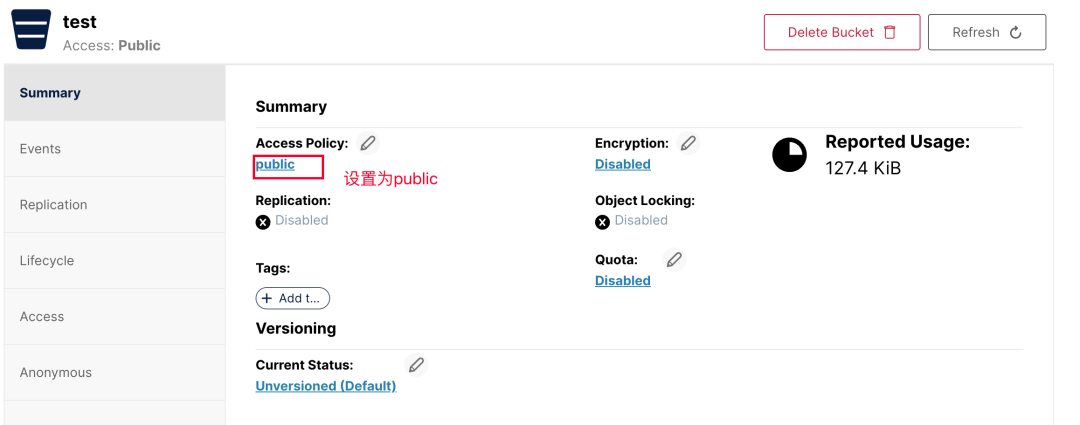Click the Encryption Disabled link
The width and height of the screenshot is (1080, 425).
pos(622,165)
